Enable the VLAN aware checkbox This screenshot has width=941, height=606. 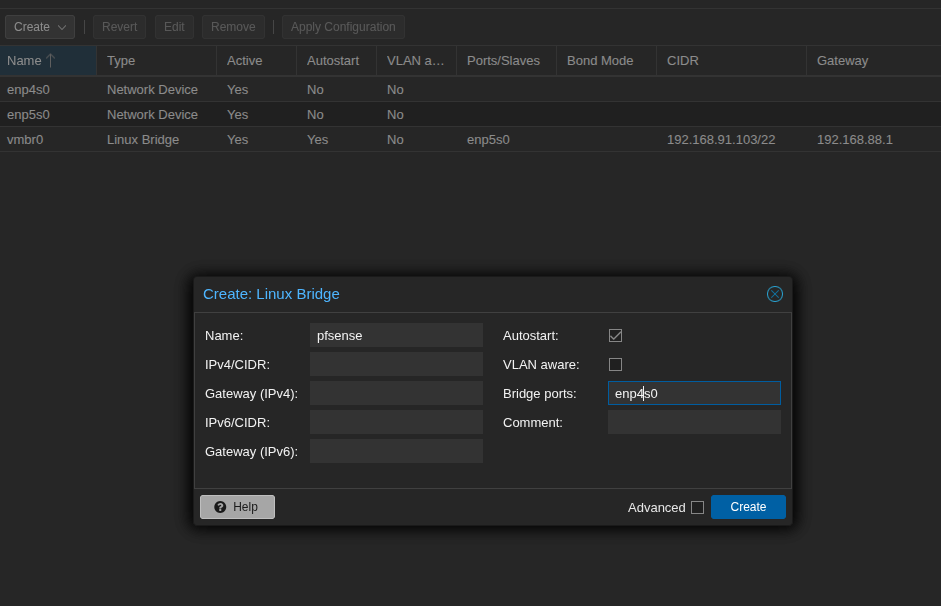(615, 365)
